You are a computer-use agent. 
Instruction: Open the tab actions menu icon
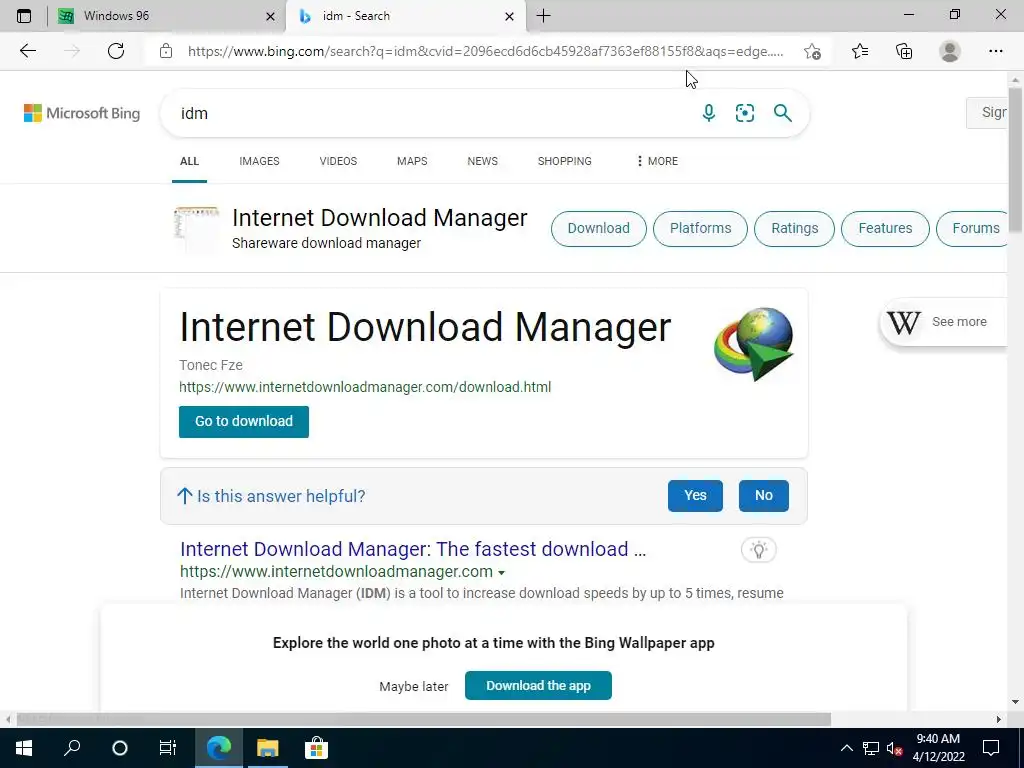pyautogui.click(x=24, y=16)
